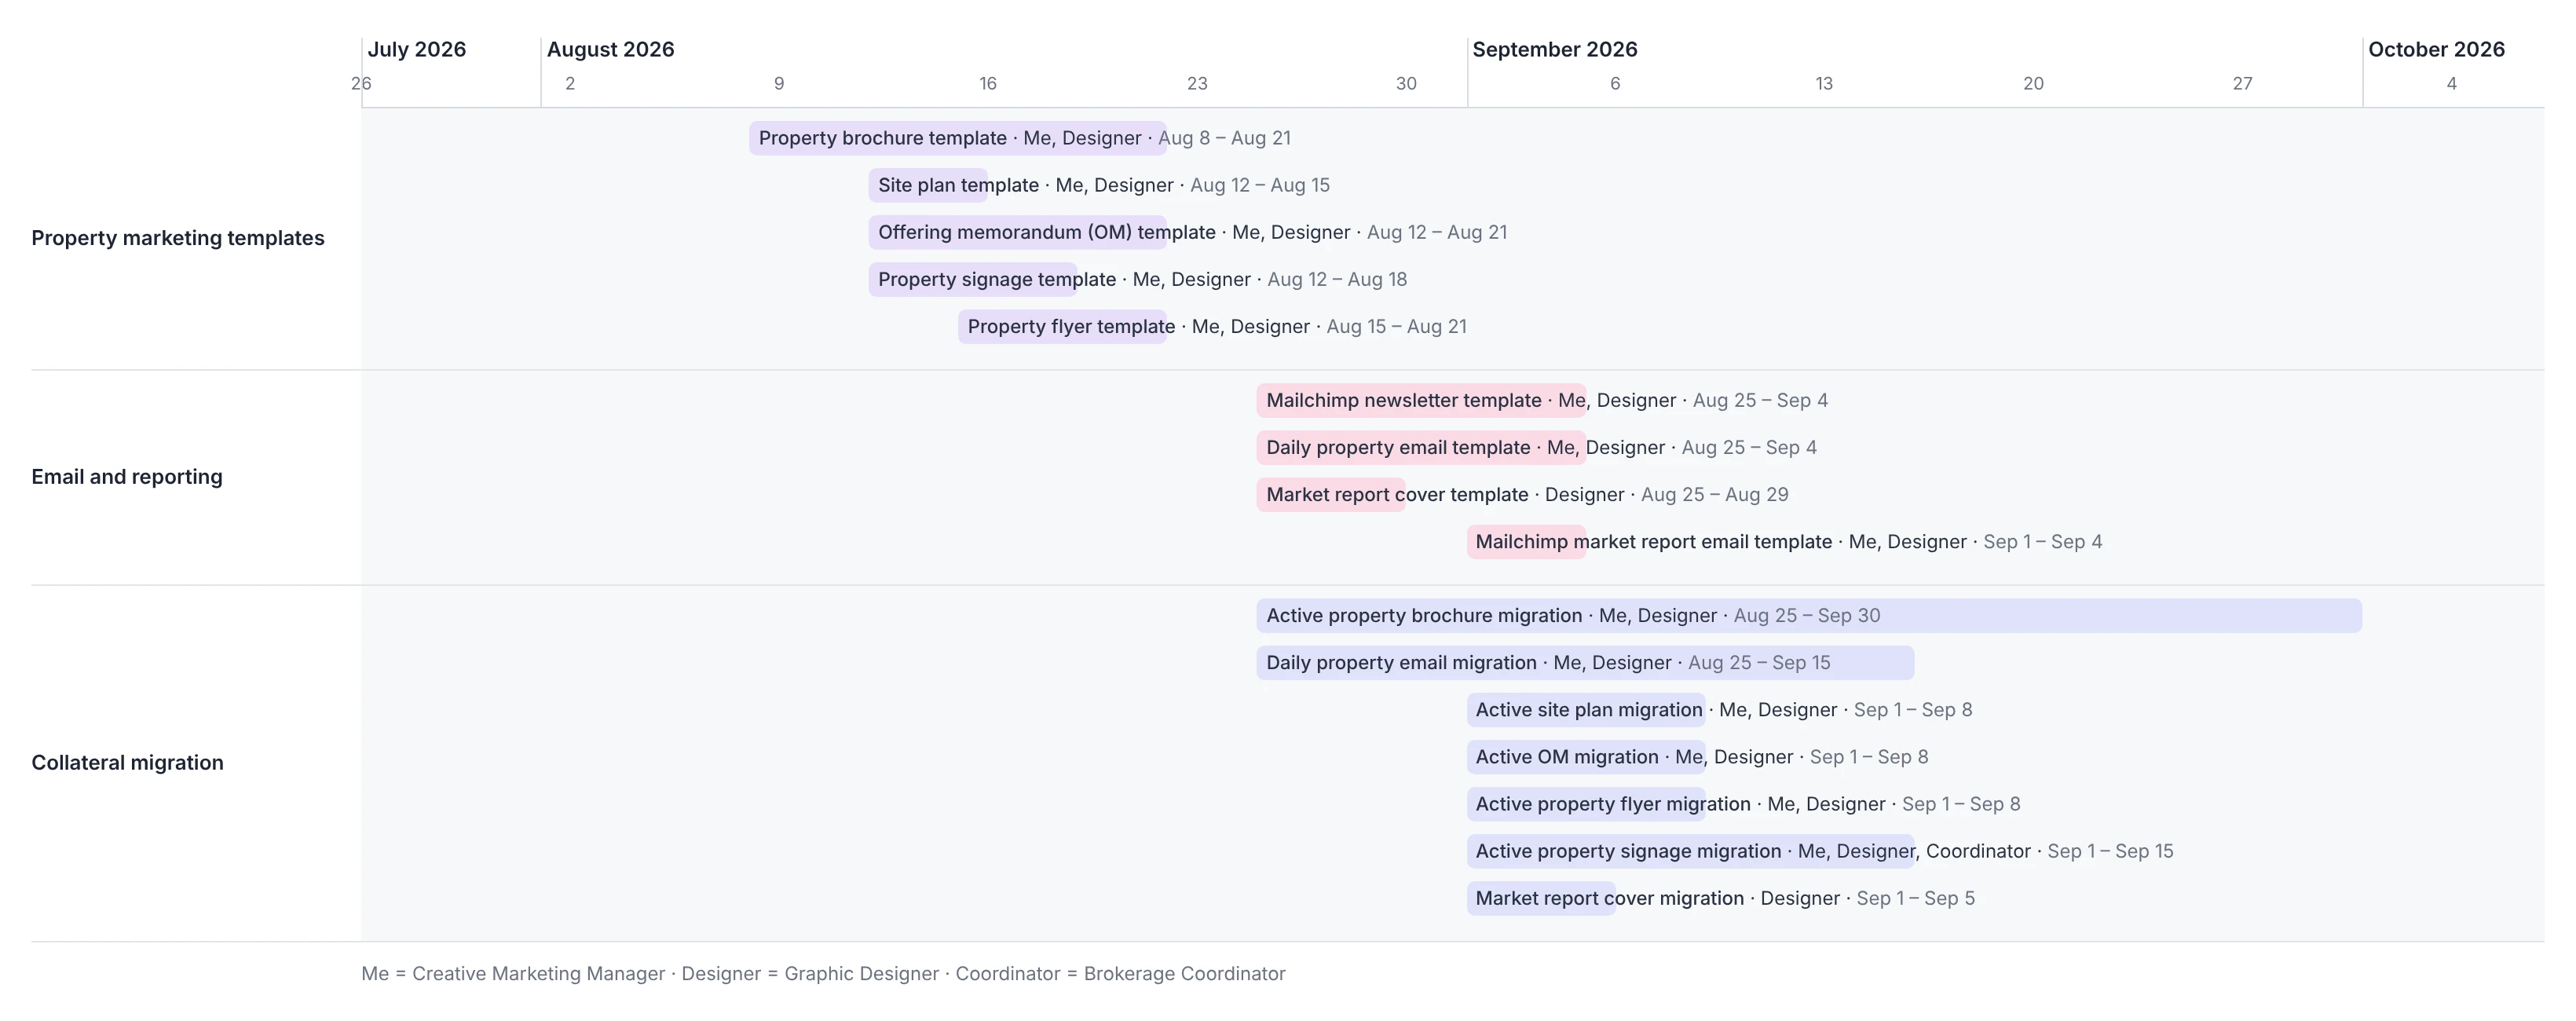Click the July 2026 month header
The height and width of the screenshot is (1021, 2576).
417,49
